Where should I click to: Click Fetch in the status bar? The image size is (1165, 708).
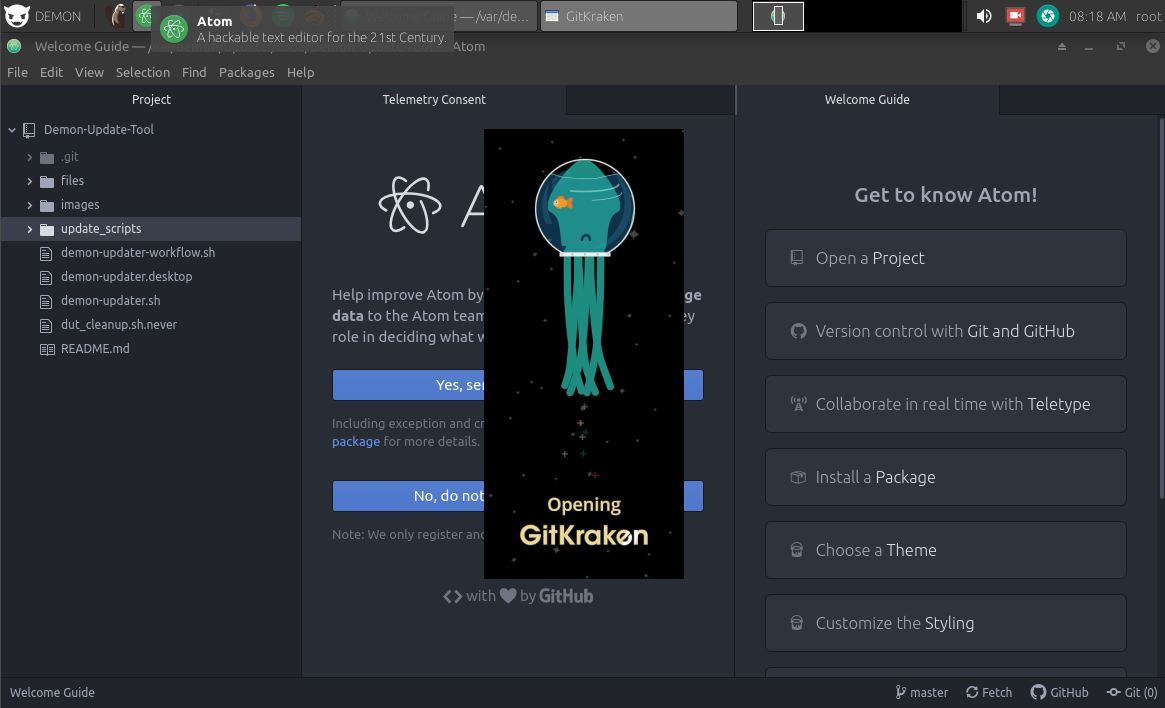click(x=989, y=692)
